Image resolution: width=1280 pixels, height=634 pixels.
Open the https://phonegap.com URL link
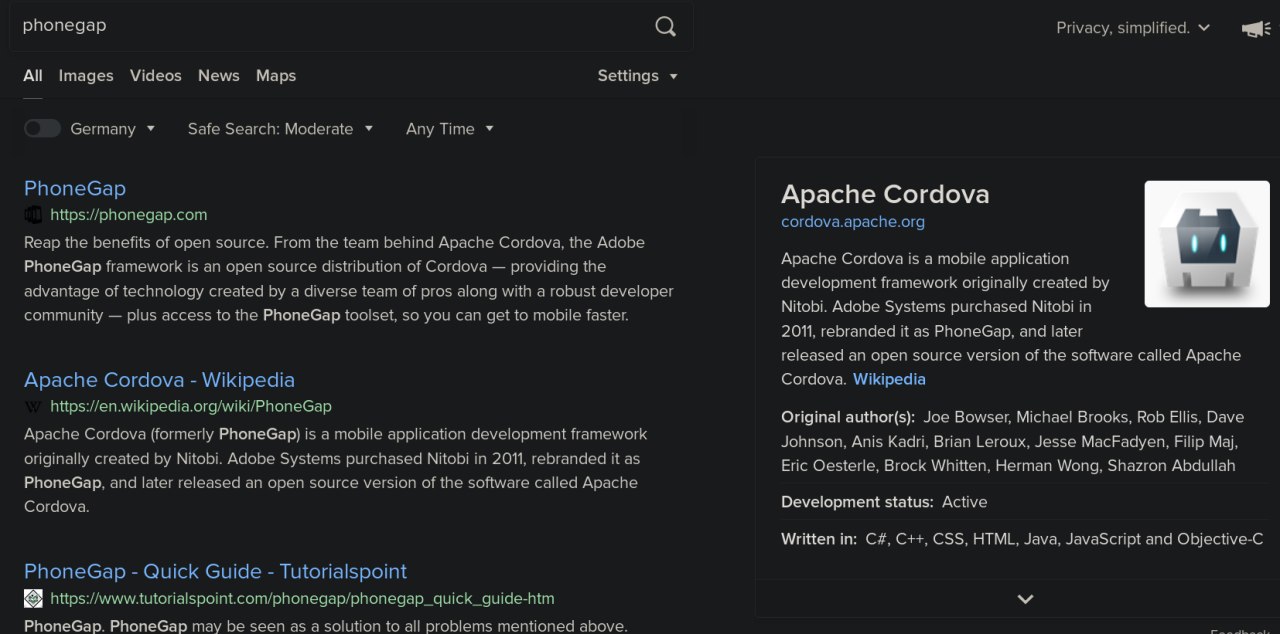click(129, 215)
